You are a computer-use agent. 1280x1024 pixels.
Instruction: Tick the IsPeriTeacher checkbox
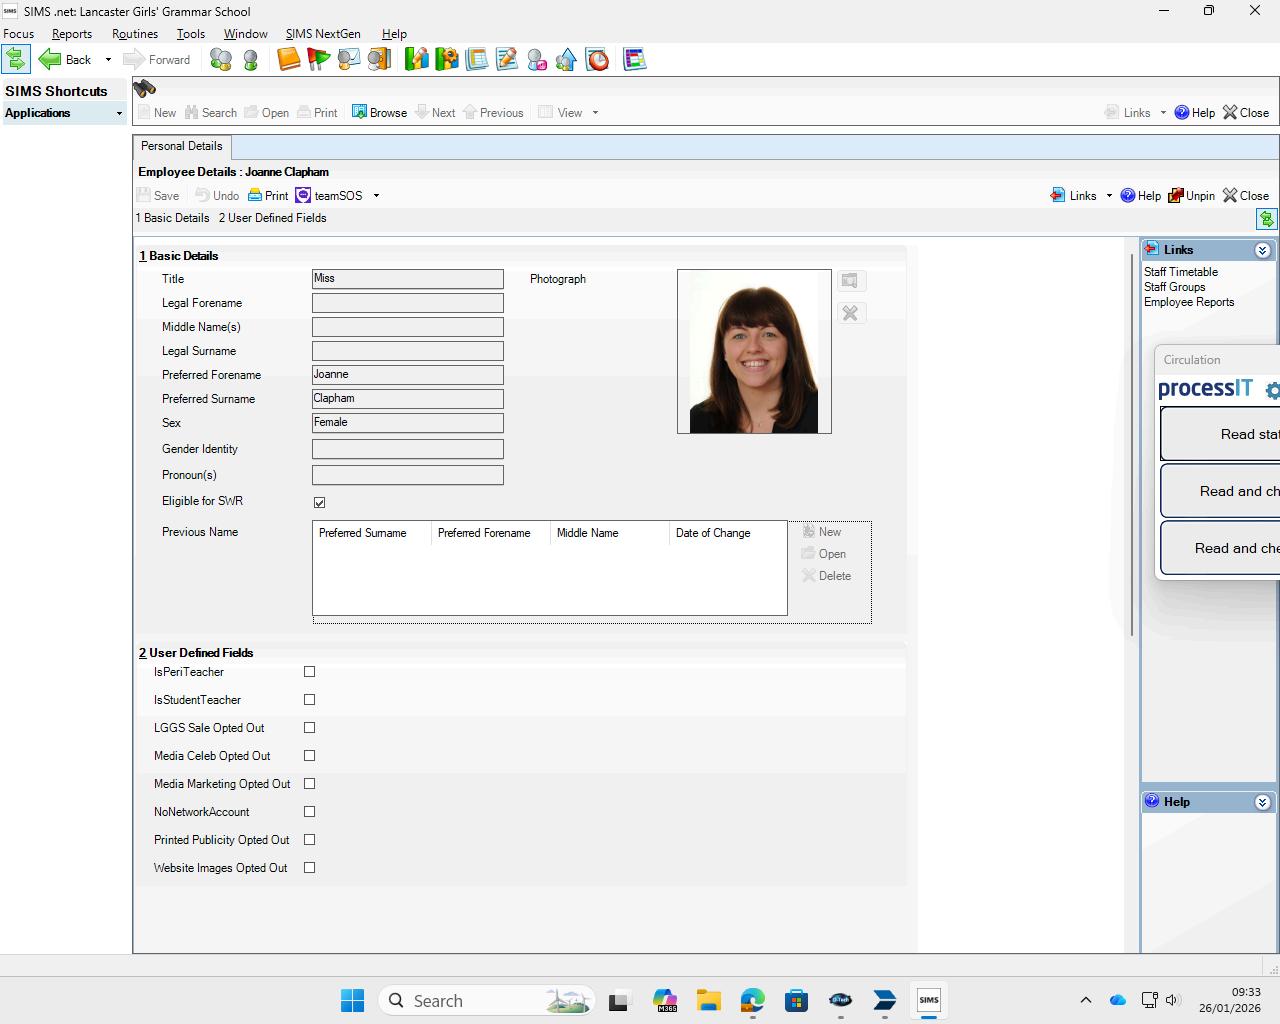click(x=309, y=672)
